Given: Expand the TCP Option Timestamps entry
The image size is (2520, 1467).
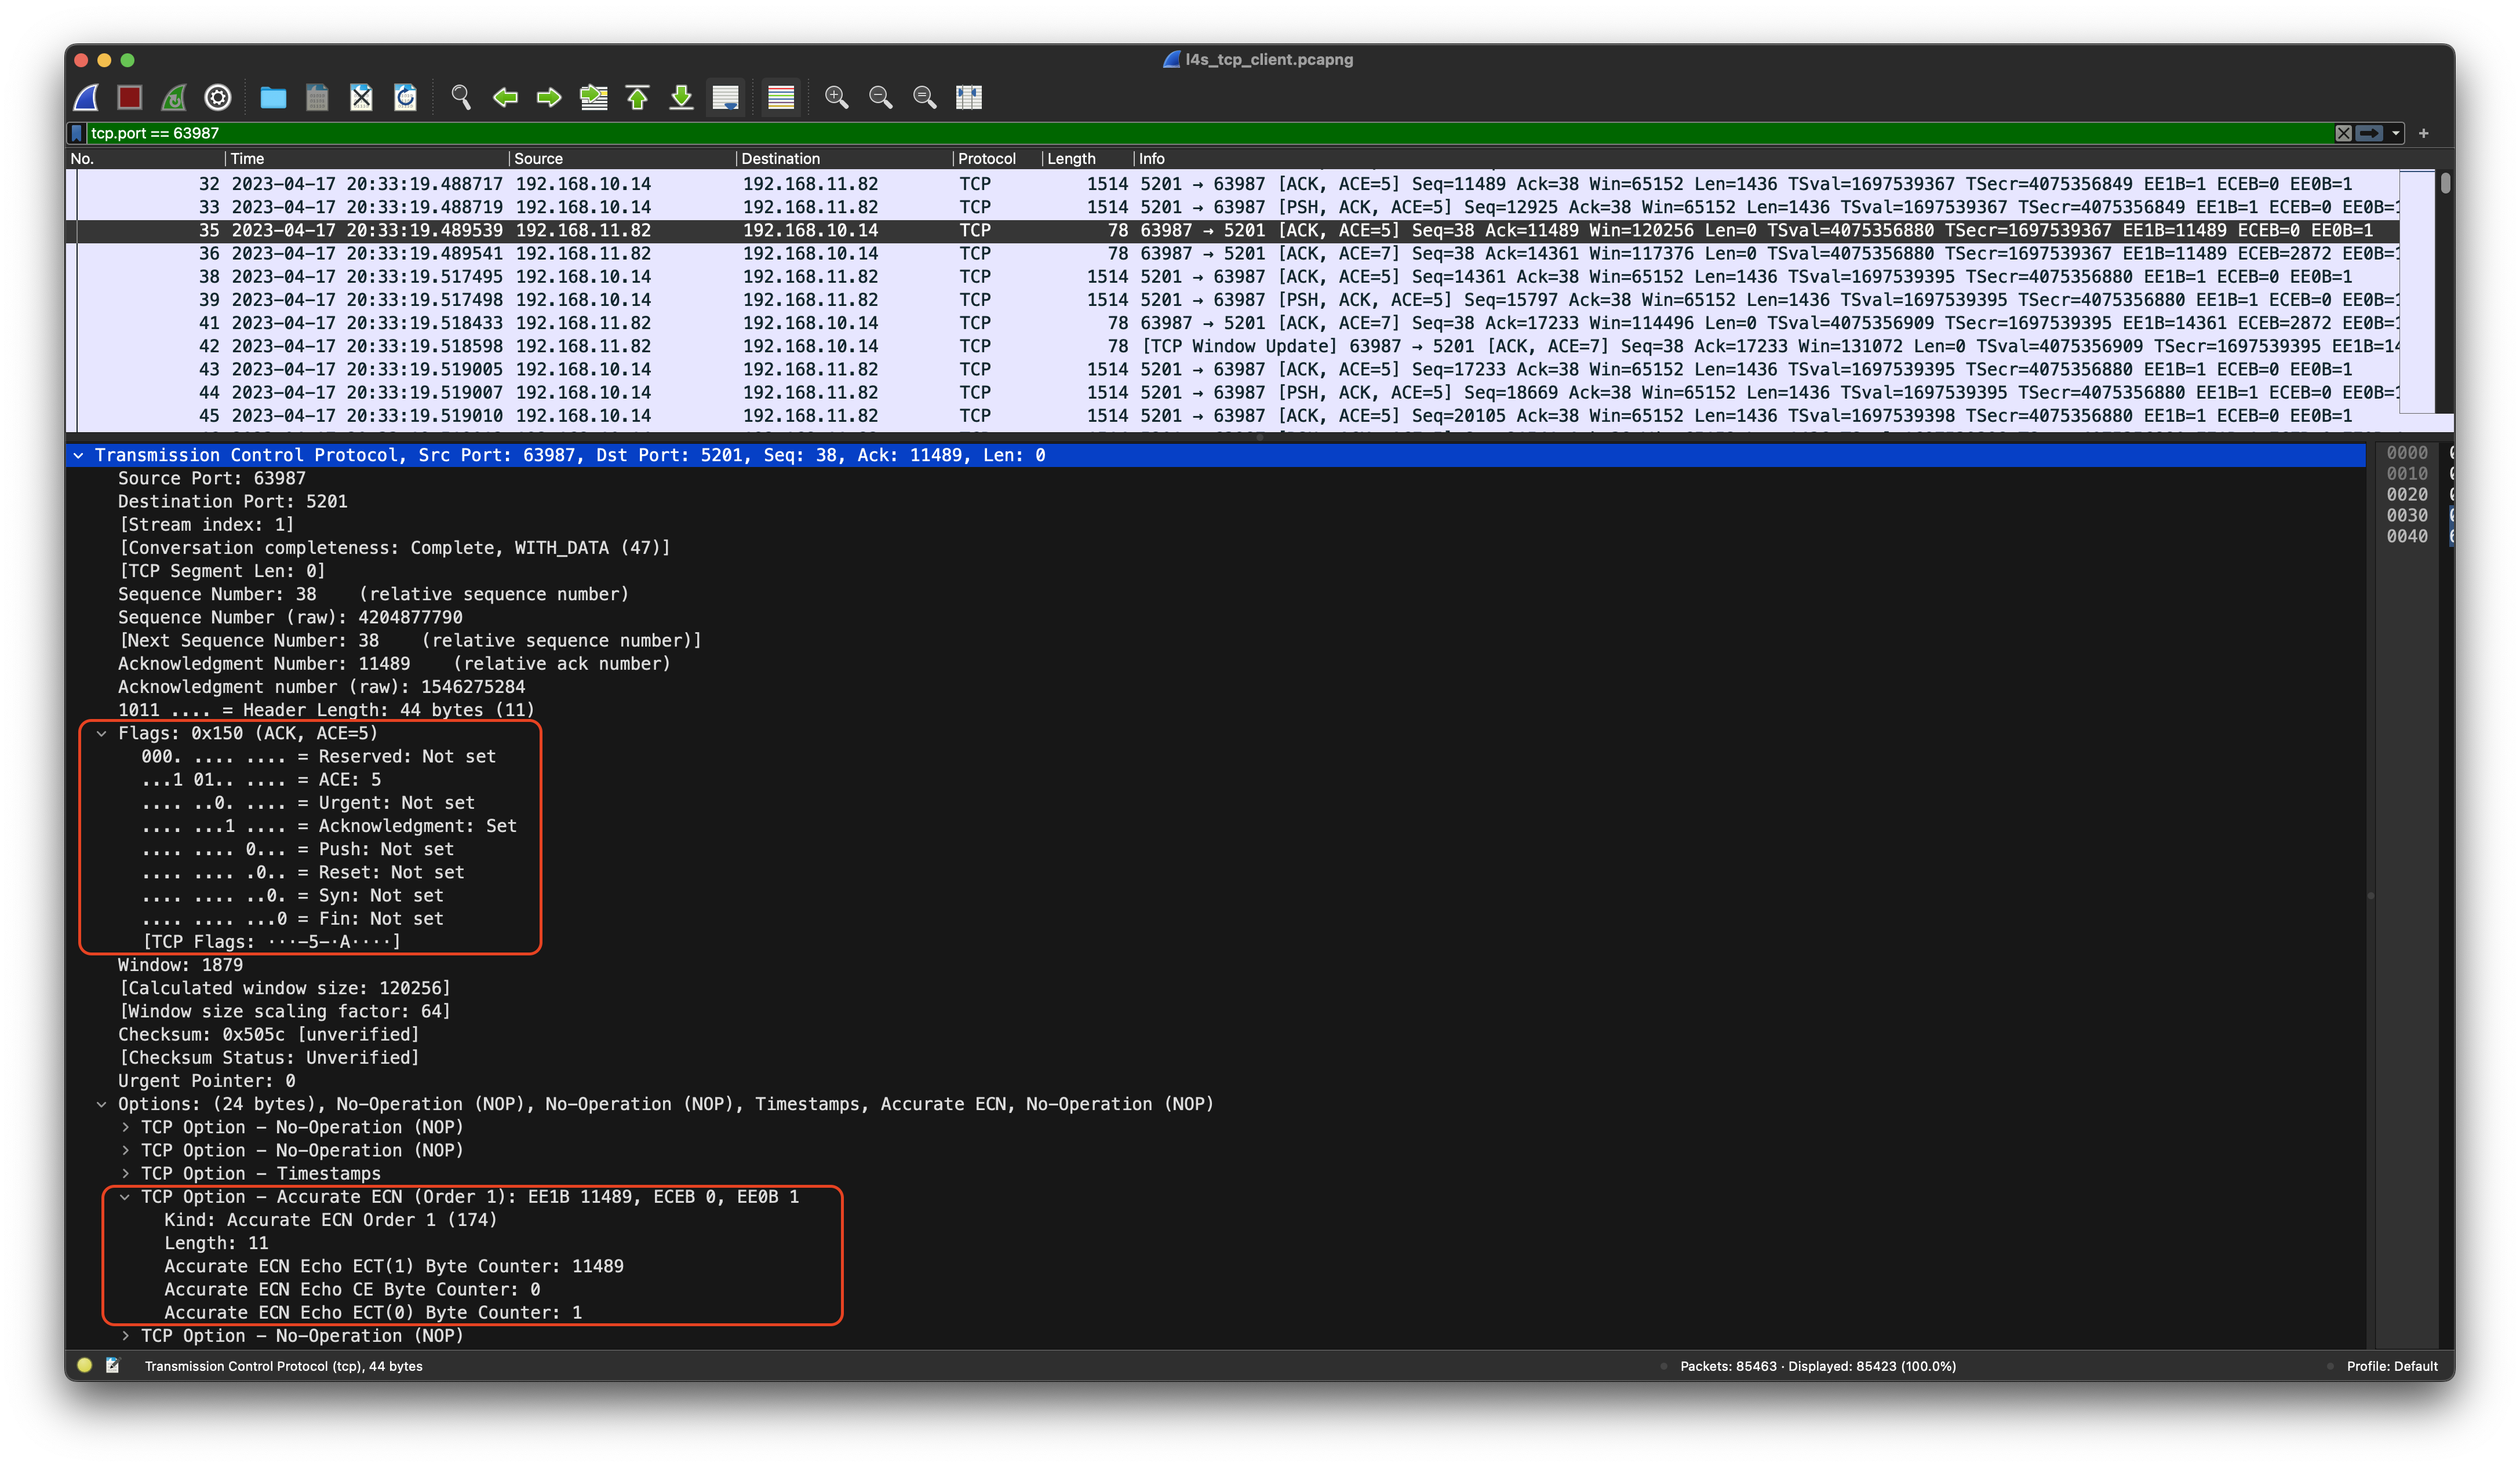Looking at the screenshot, I should tap(126, 1173).
